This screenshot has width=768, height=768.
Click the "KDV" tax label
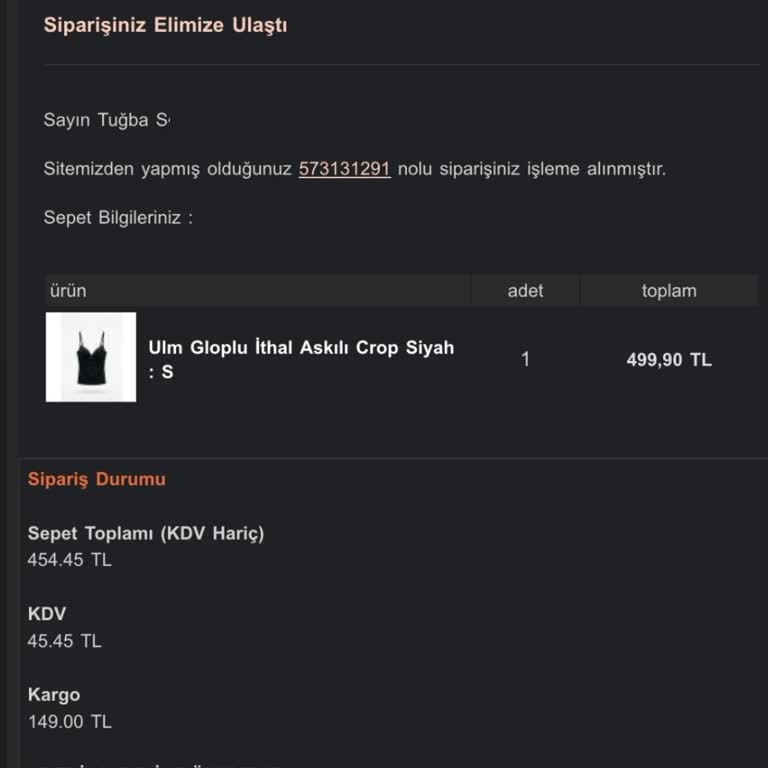[47, 614]
